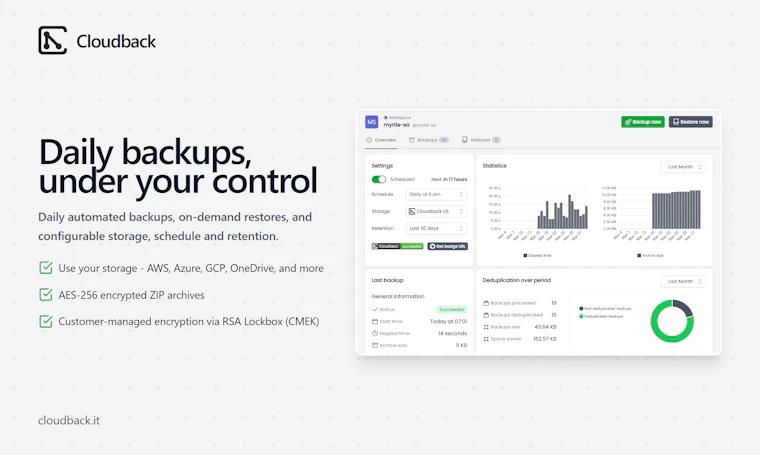
Task: Click the icon beside Backups size
Action: (486, 327)
